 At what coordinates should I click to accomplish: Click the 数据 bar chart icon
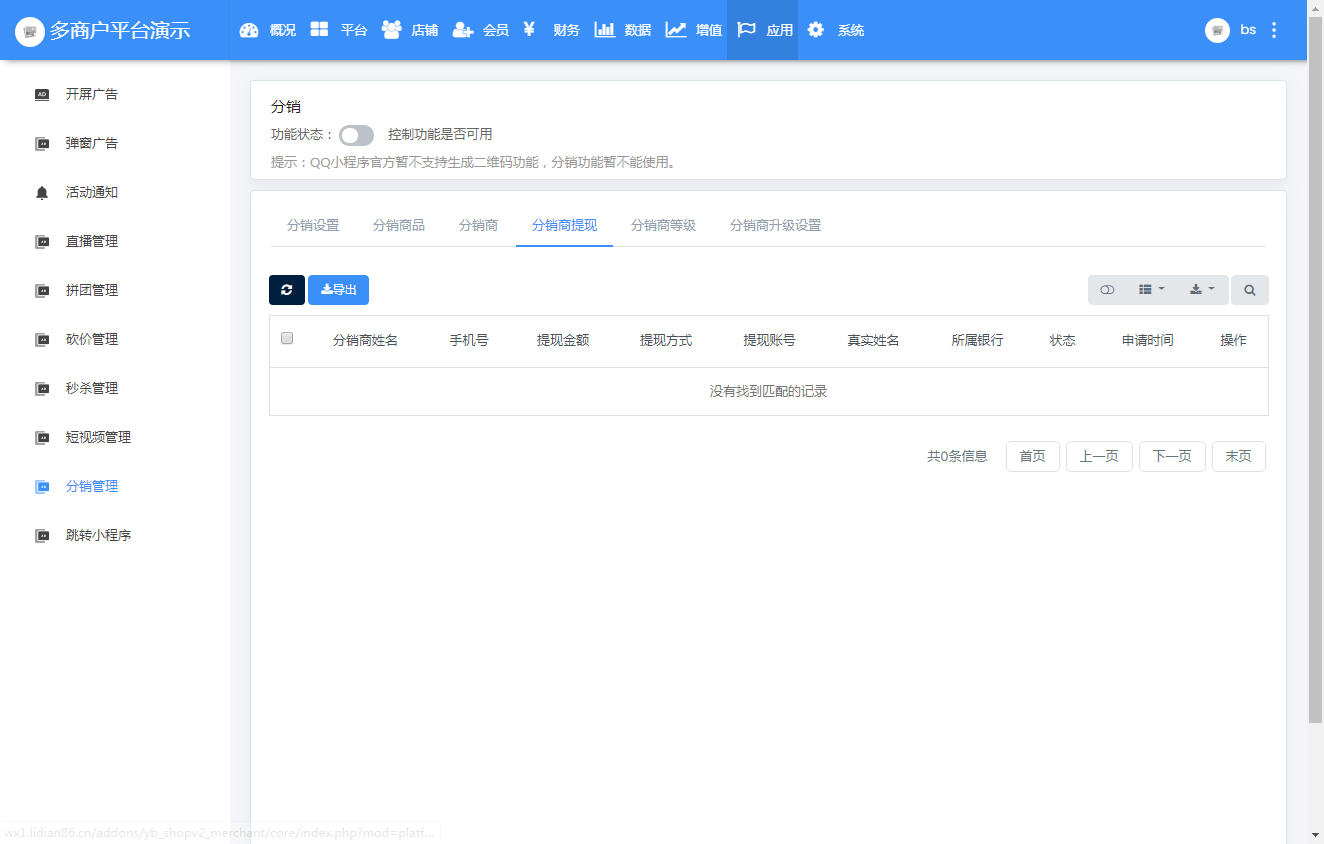click(x=604, y=30)
